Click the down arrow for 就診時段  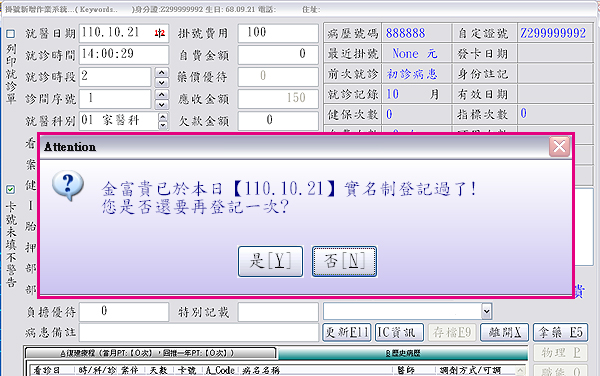tap(162, 83)
